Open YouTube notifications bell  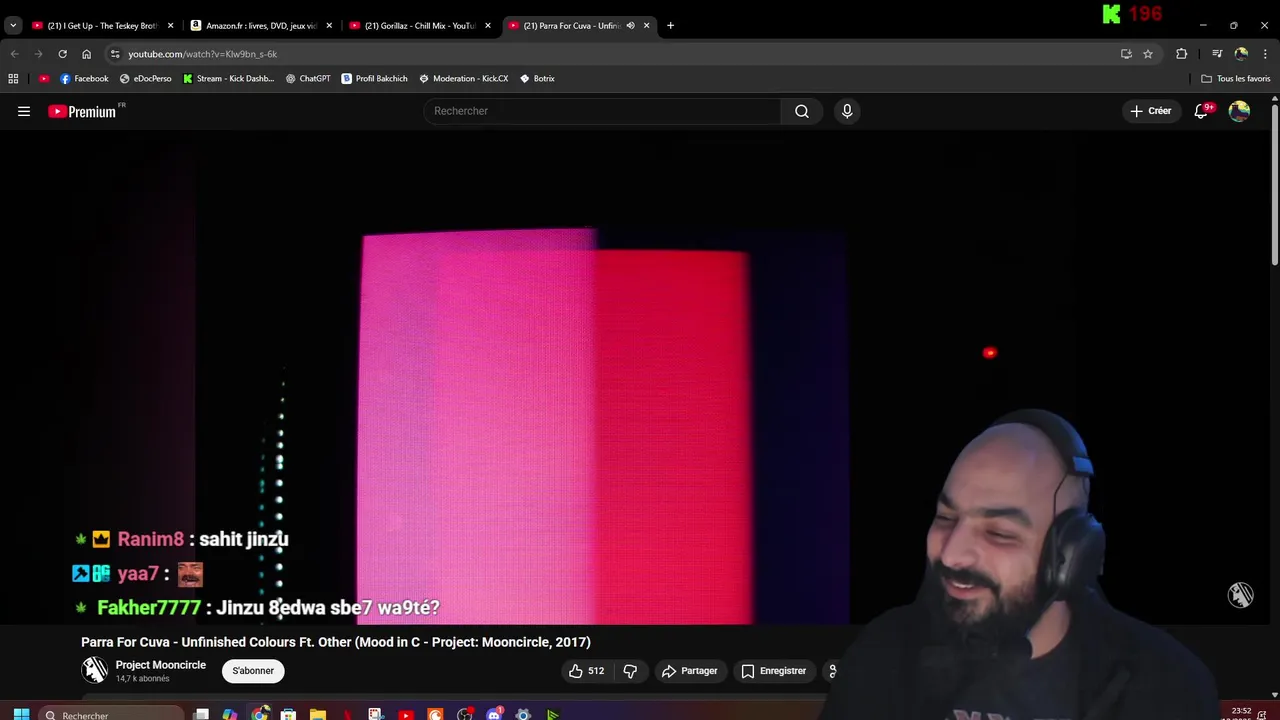click(1202, 111)
